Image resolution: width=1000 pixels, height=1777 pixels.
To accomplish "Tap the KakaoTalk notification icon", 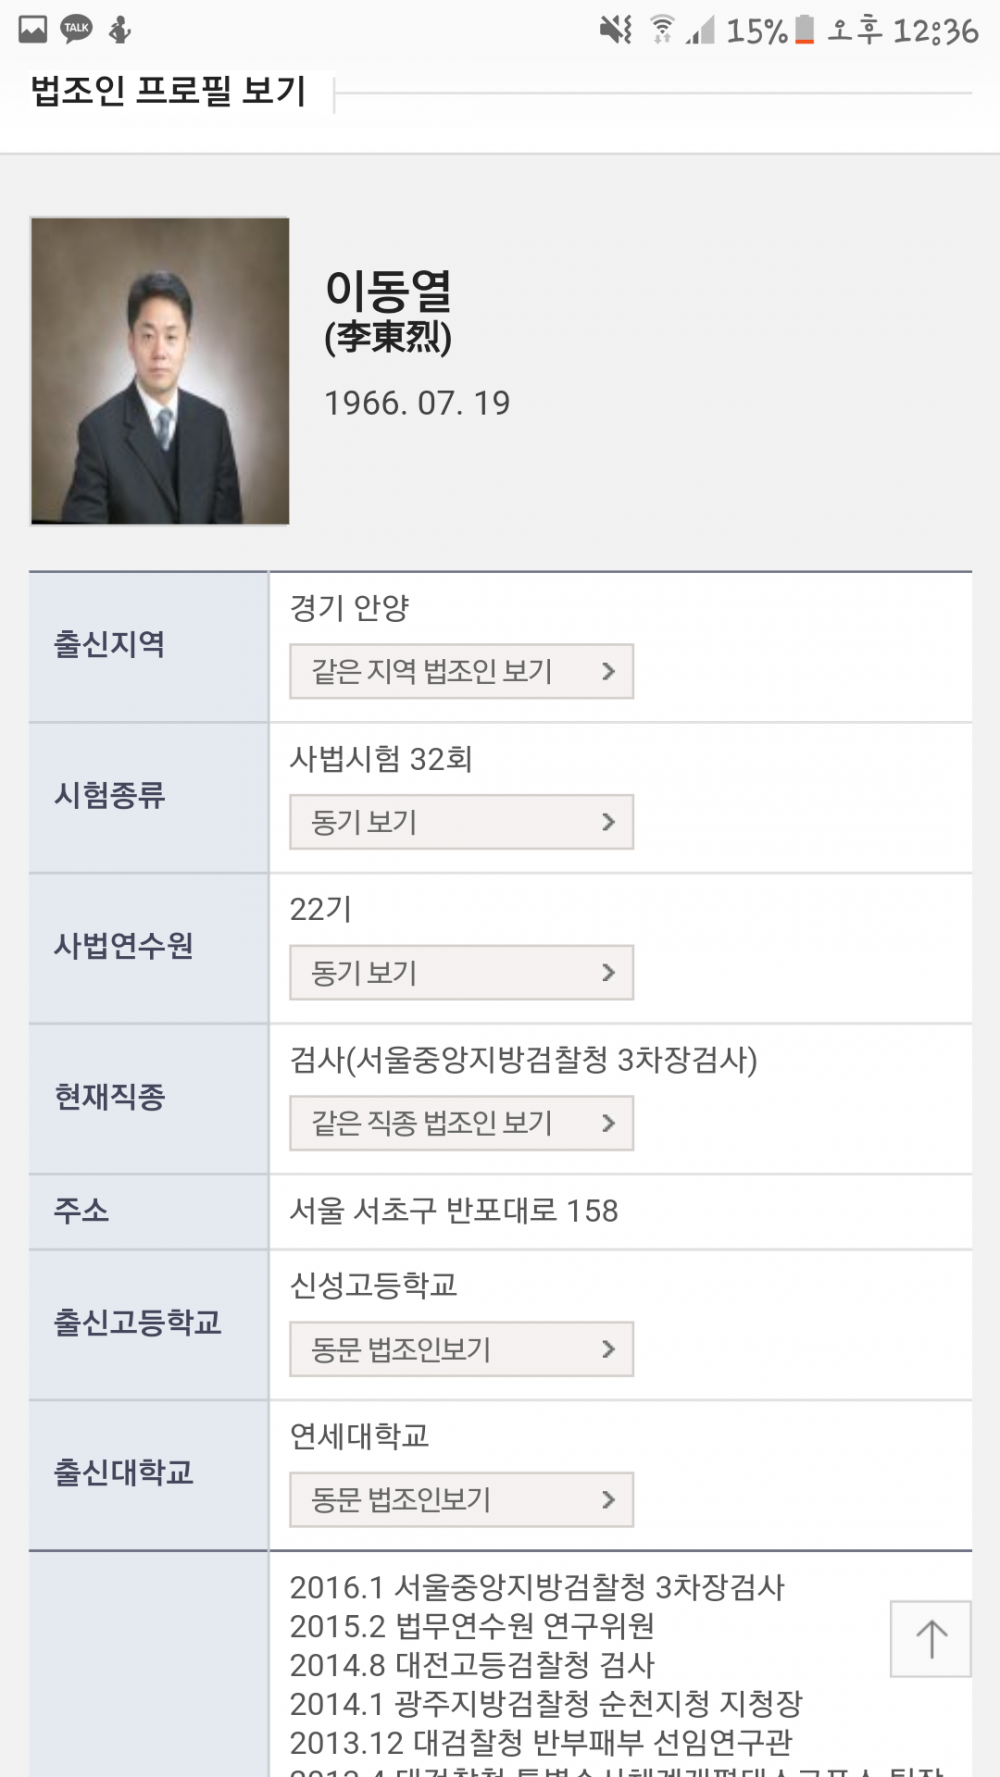I will tap(77, 29).
